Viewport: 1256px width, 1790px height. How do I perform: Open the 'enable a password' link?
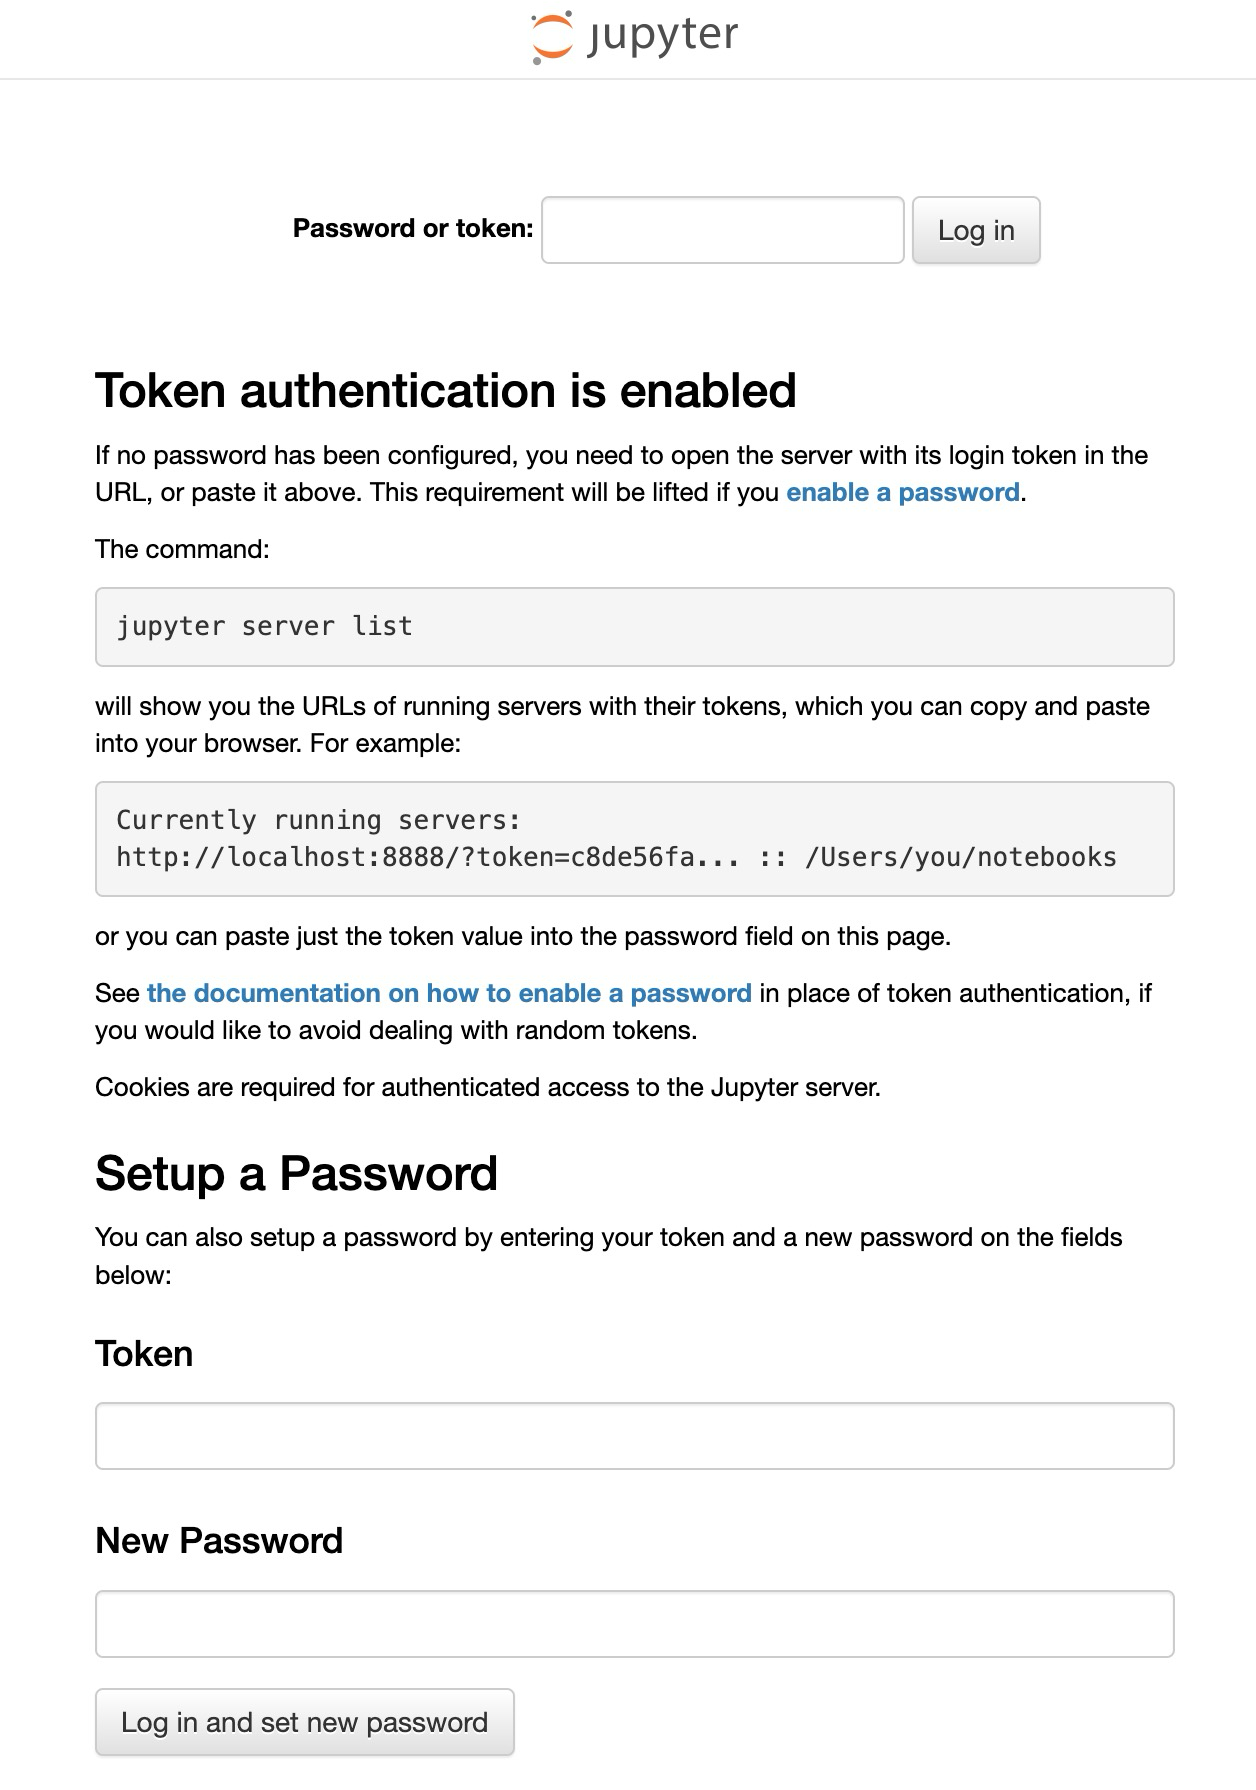coord(902,492)
